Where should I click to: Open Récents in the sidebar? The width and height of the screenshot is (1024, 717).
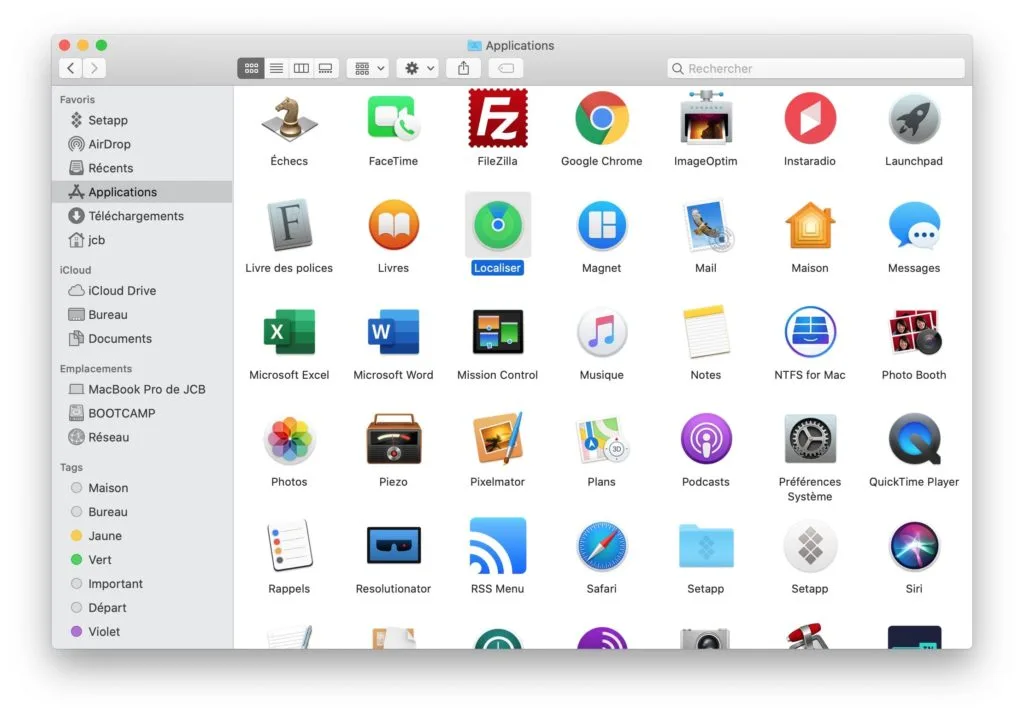142,168
